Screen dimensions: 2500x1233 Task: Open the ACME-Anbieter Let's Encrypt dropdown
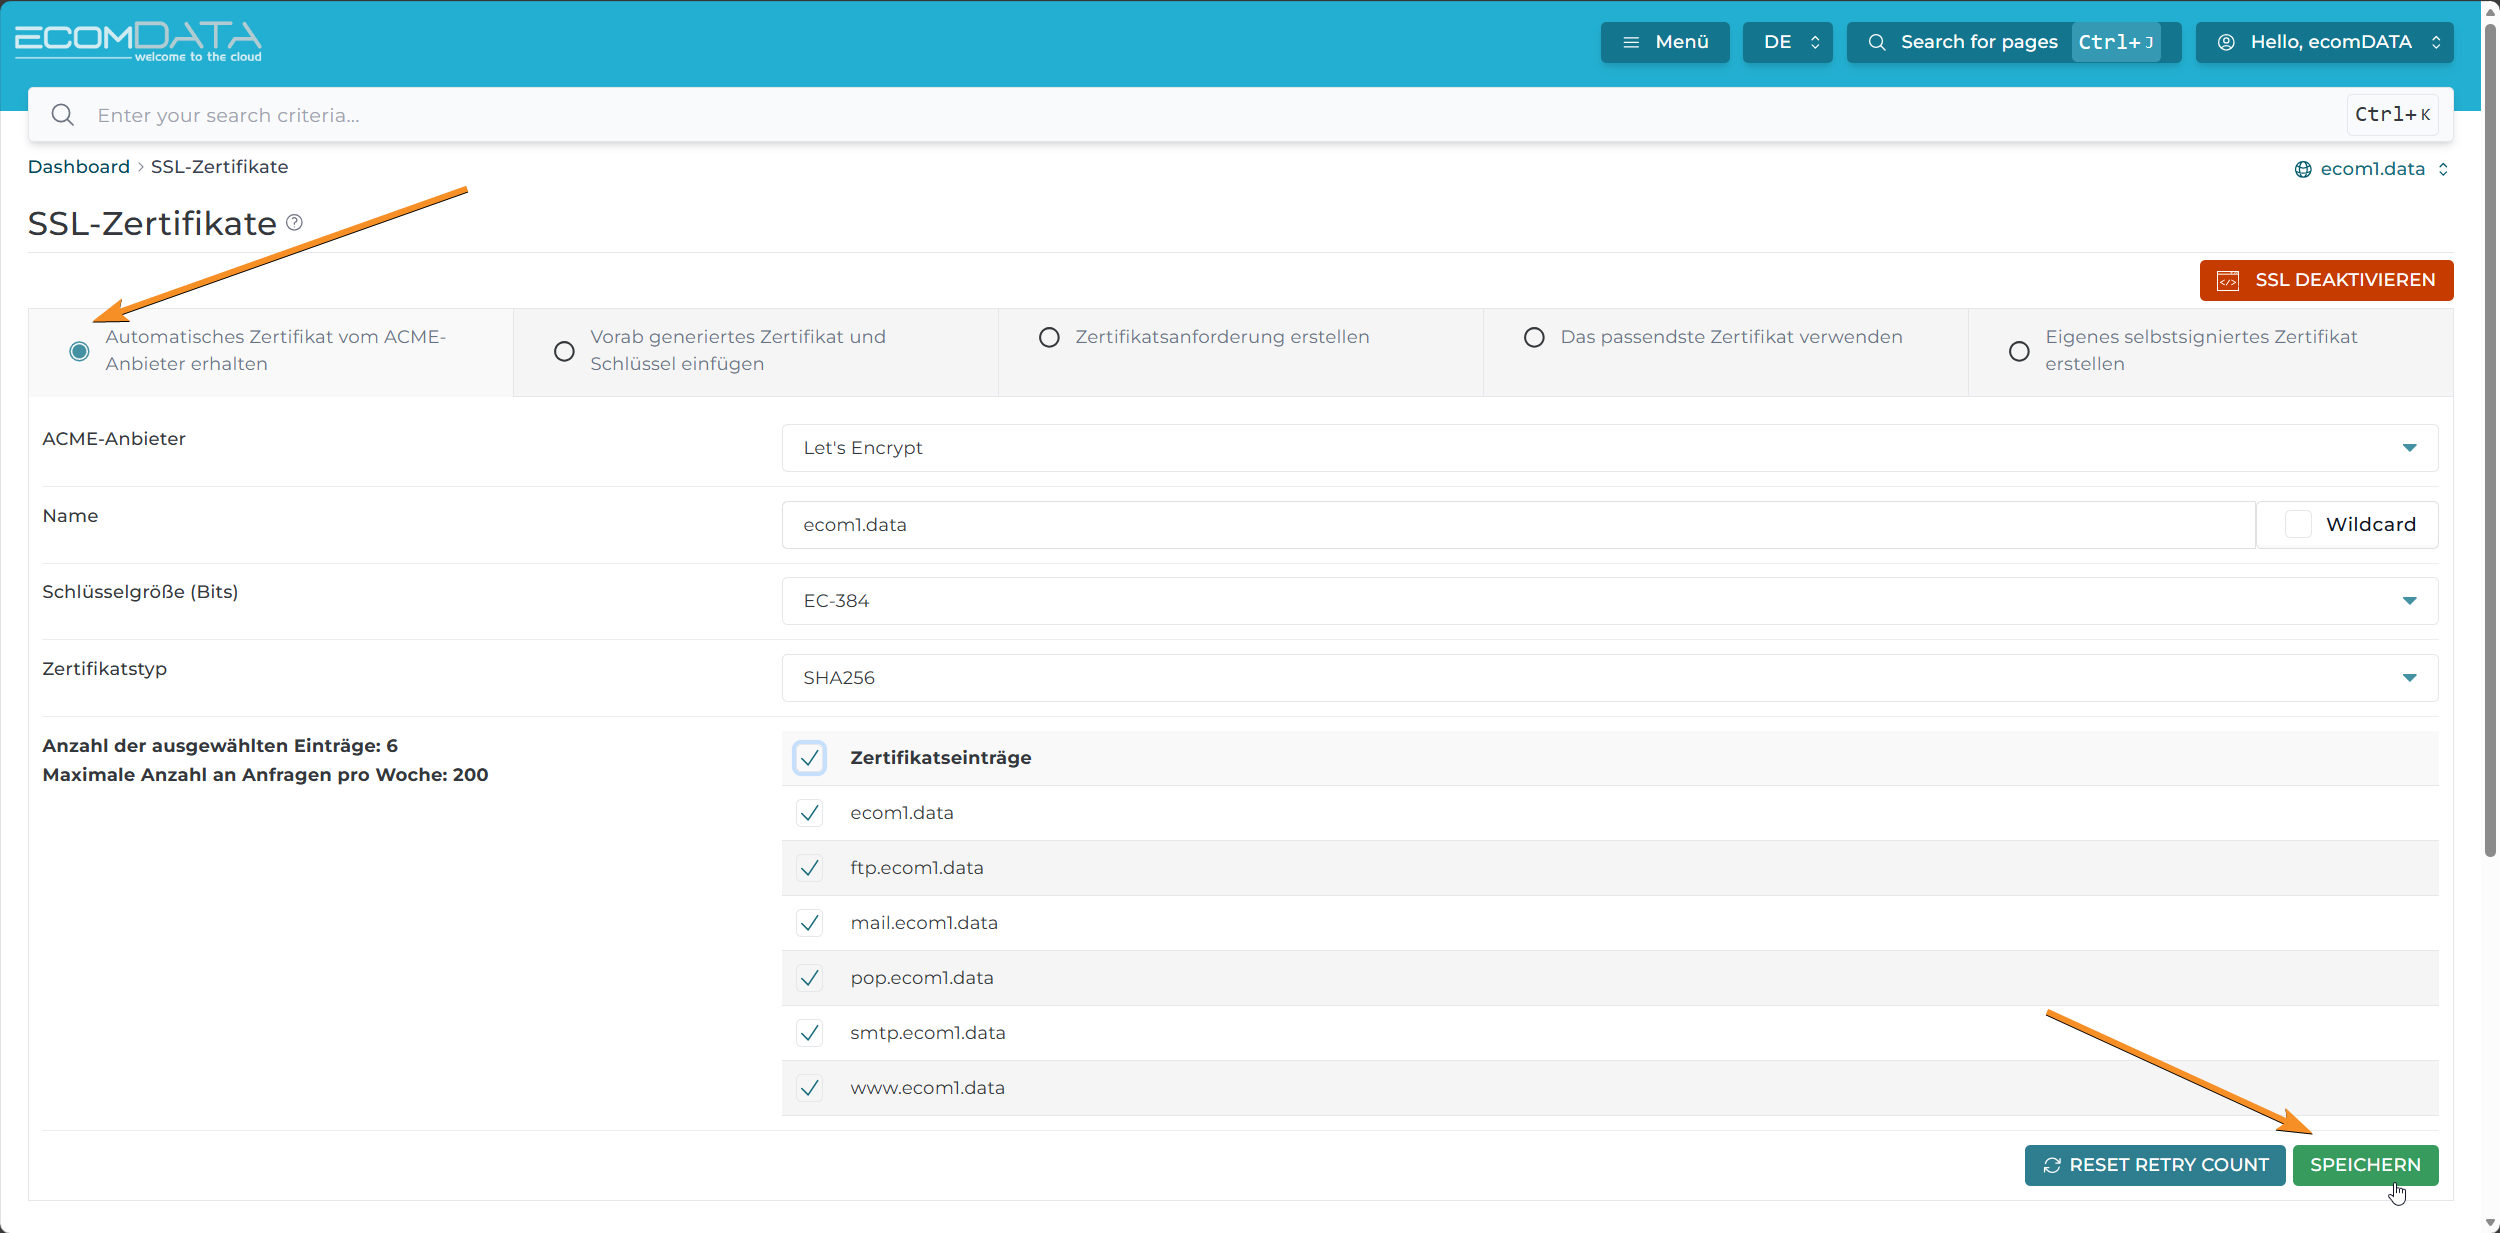[1609, 448]
